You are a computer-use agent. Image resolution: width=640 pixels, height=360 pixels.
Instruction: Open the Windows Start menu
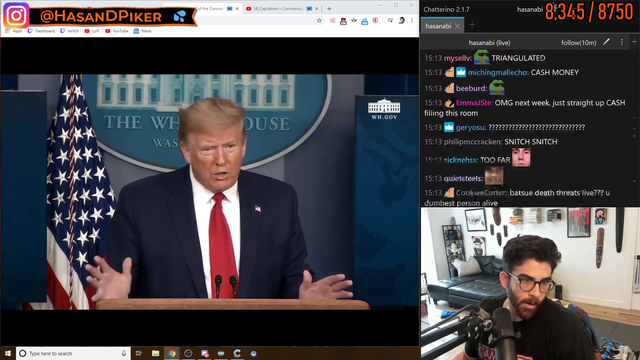[x=8, y=353]
